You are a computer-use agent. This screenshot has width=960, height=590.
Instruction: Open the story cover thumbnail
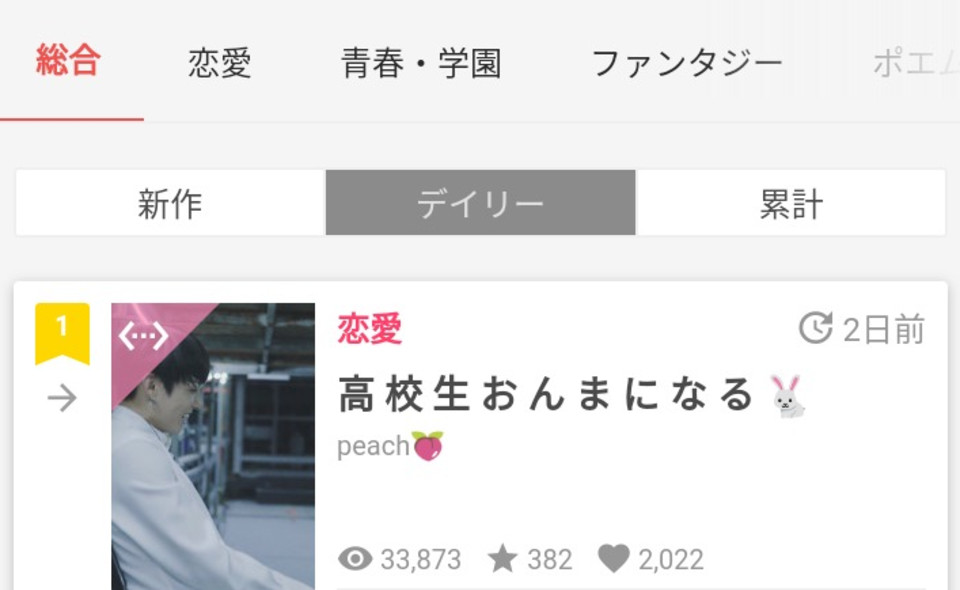point(213,446)
